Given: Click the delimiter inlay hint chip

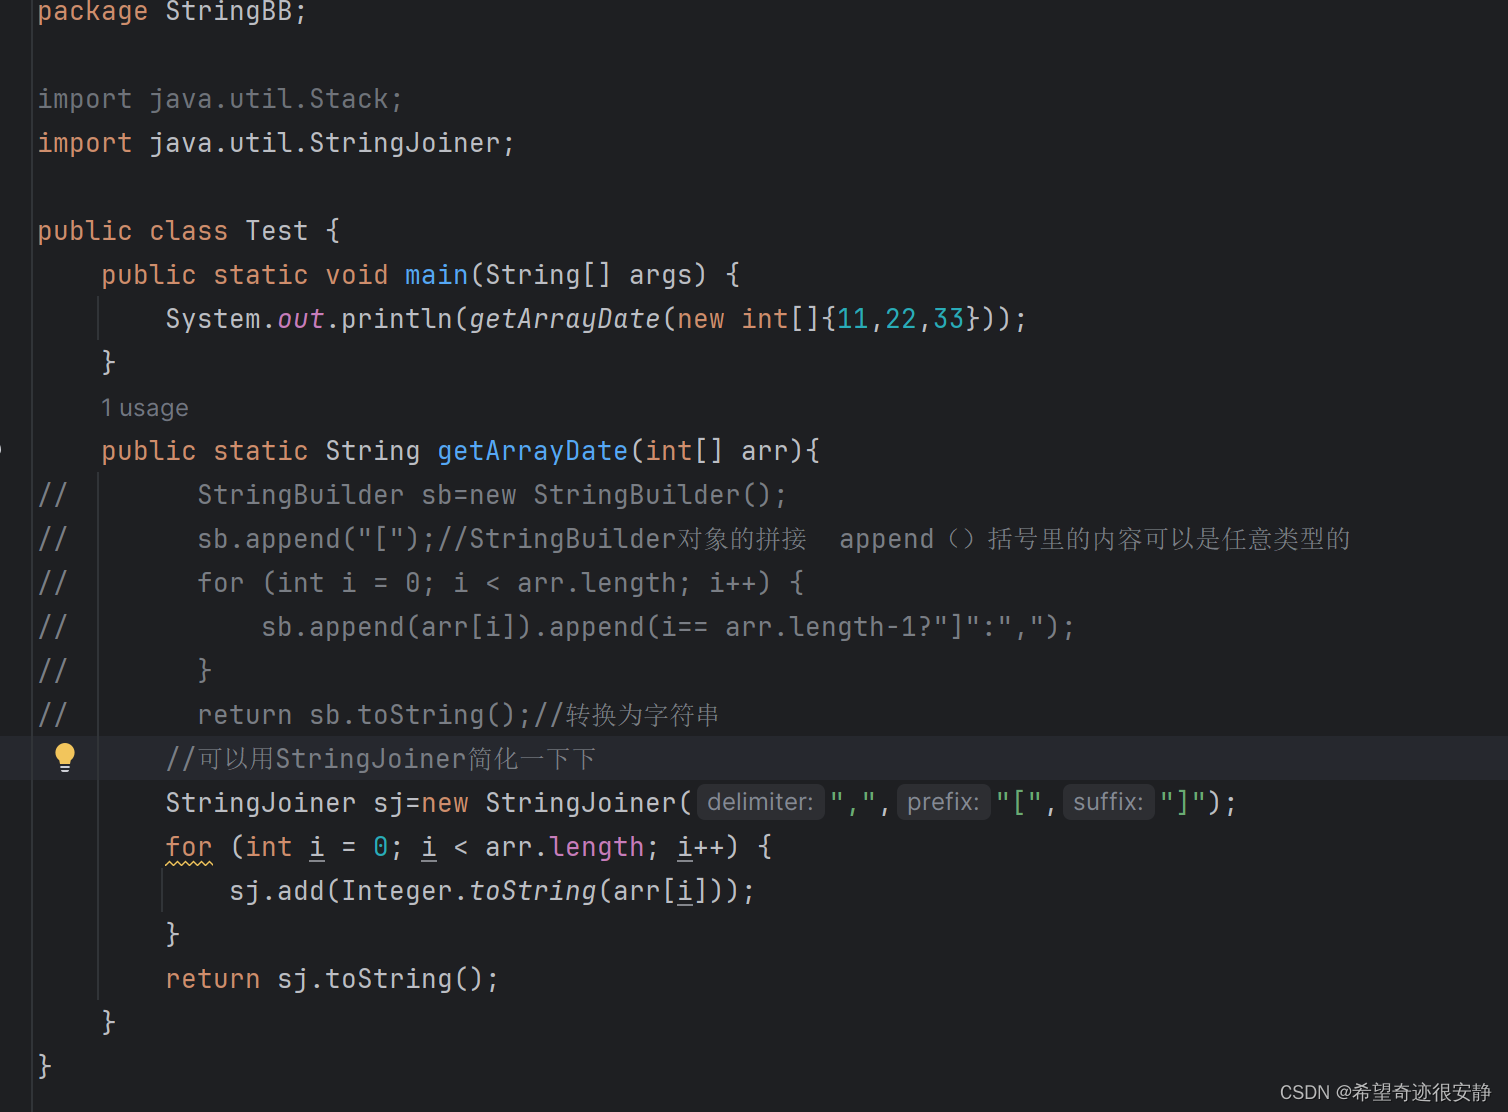Looking at the screenshot, I should coord(760,802).
